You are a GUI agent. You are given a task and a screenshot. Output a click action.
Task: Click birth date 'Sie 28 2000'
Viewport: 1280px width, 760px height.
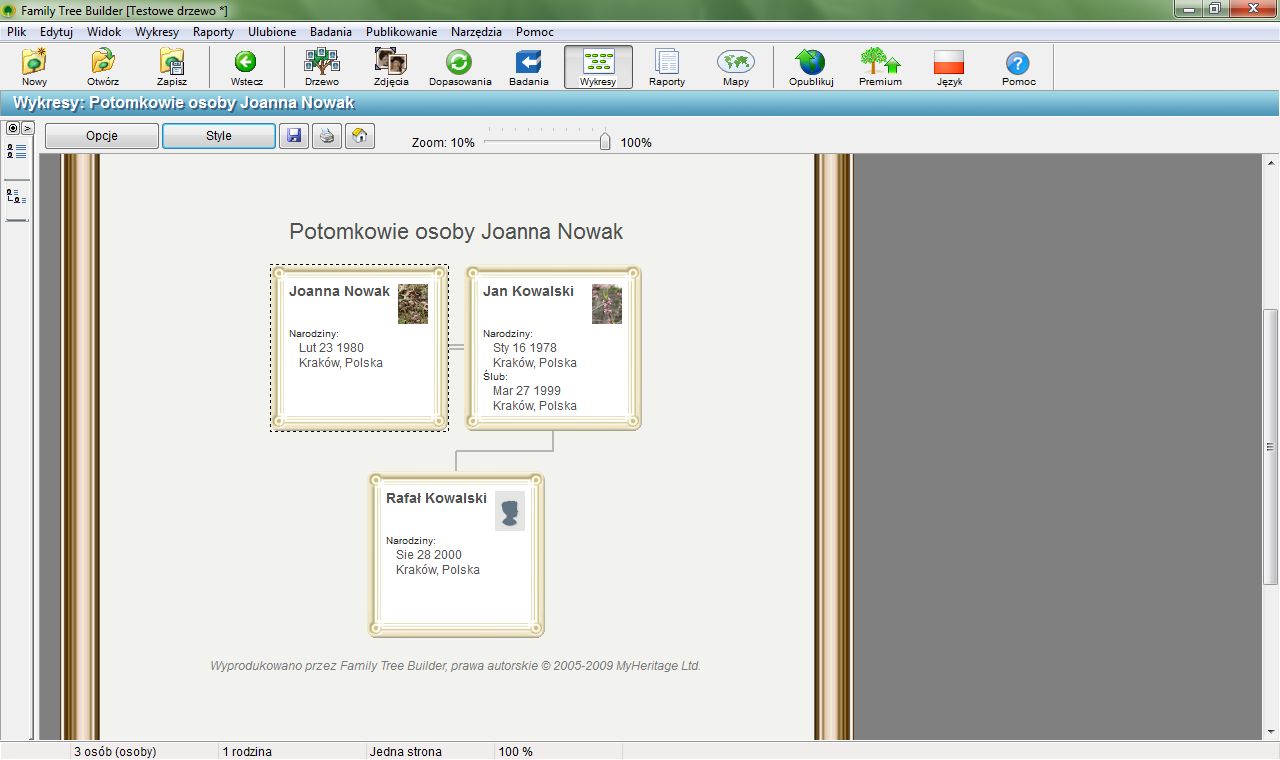click(429, 555)
